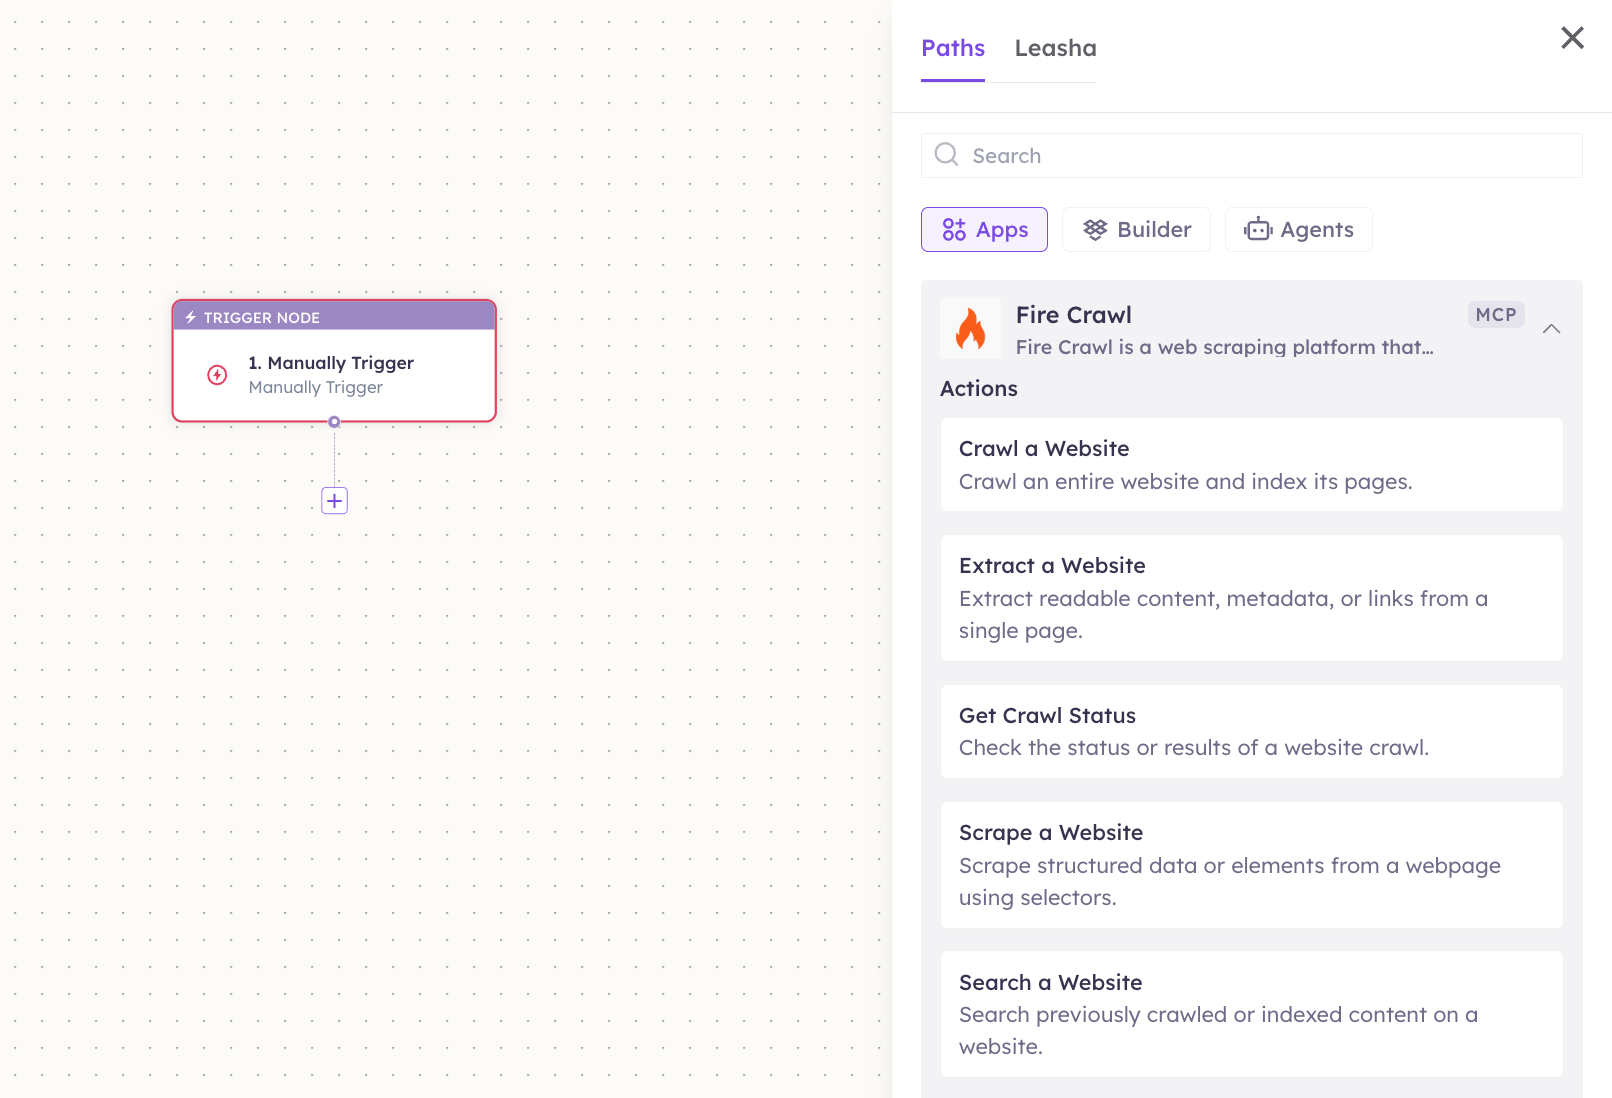Switch to the Leasha tab
The image size is (1612, 1098).
tap(1056, 48)
